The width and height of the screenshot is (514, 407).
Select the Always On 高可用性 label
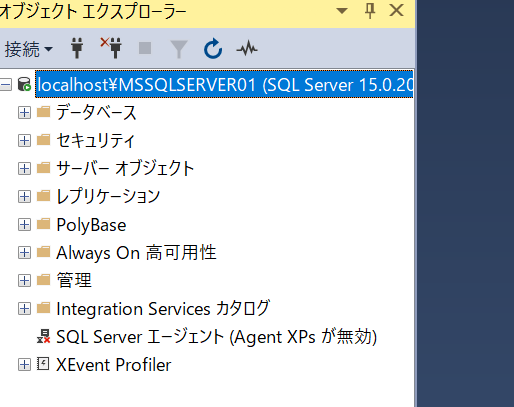136,253
